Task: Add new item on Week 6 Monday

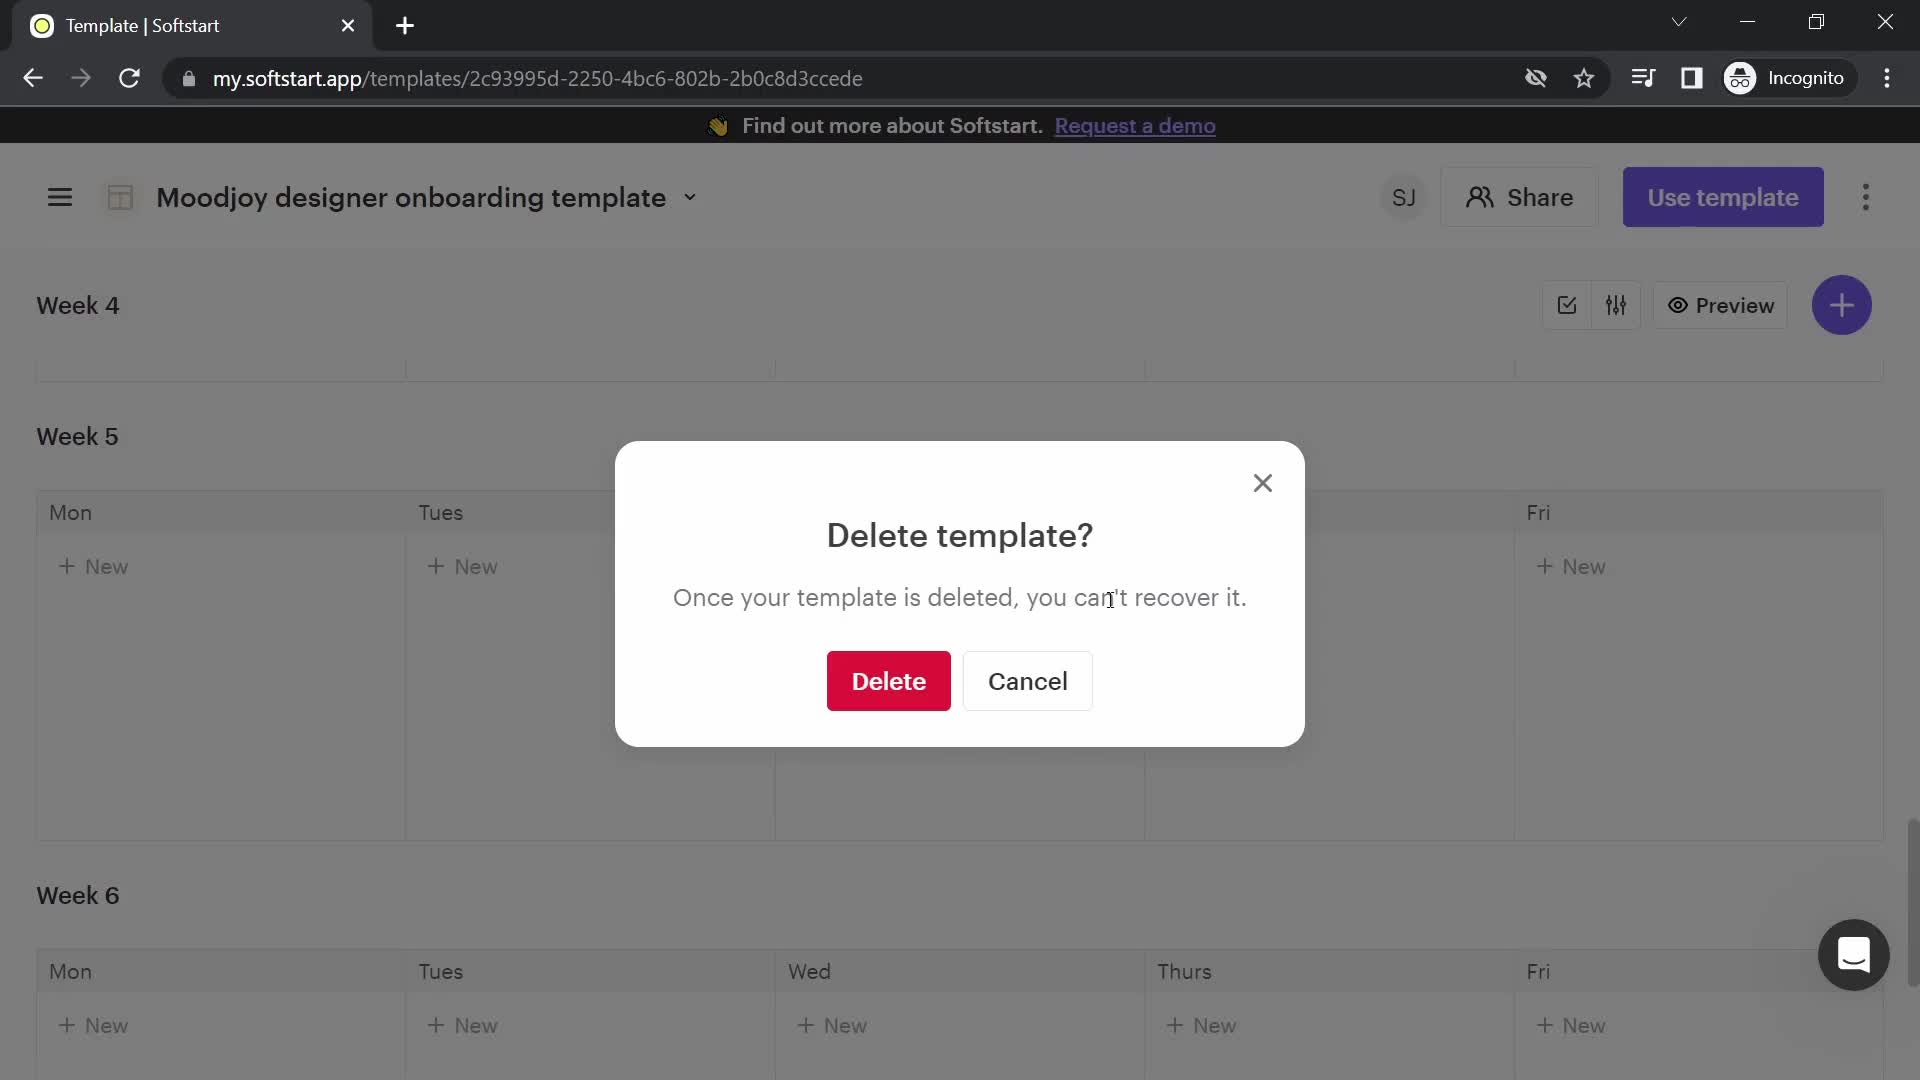Action: point(93,1026)
